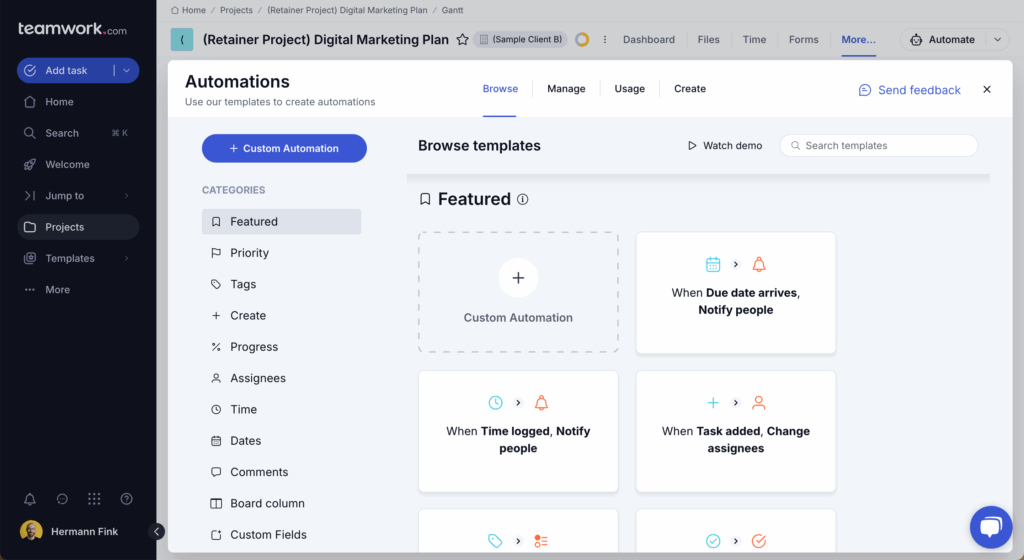Click Watch demo
This screenshot has width=1024, height=560.
click(724, 146)
